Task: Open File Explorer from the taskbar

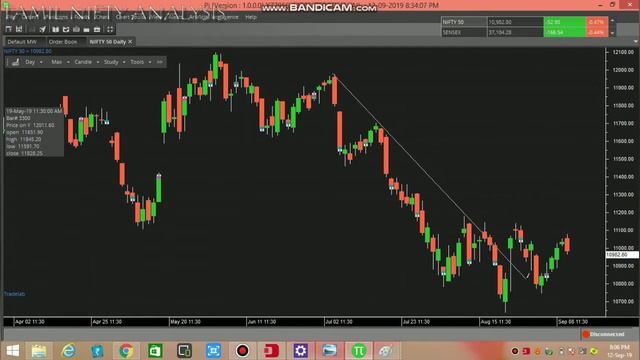Action: coord(39,351)
